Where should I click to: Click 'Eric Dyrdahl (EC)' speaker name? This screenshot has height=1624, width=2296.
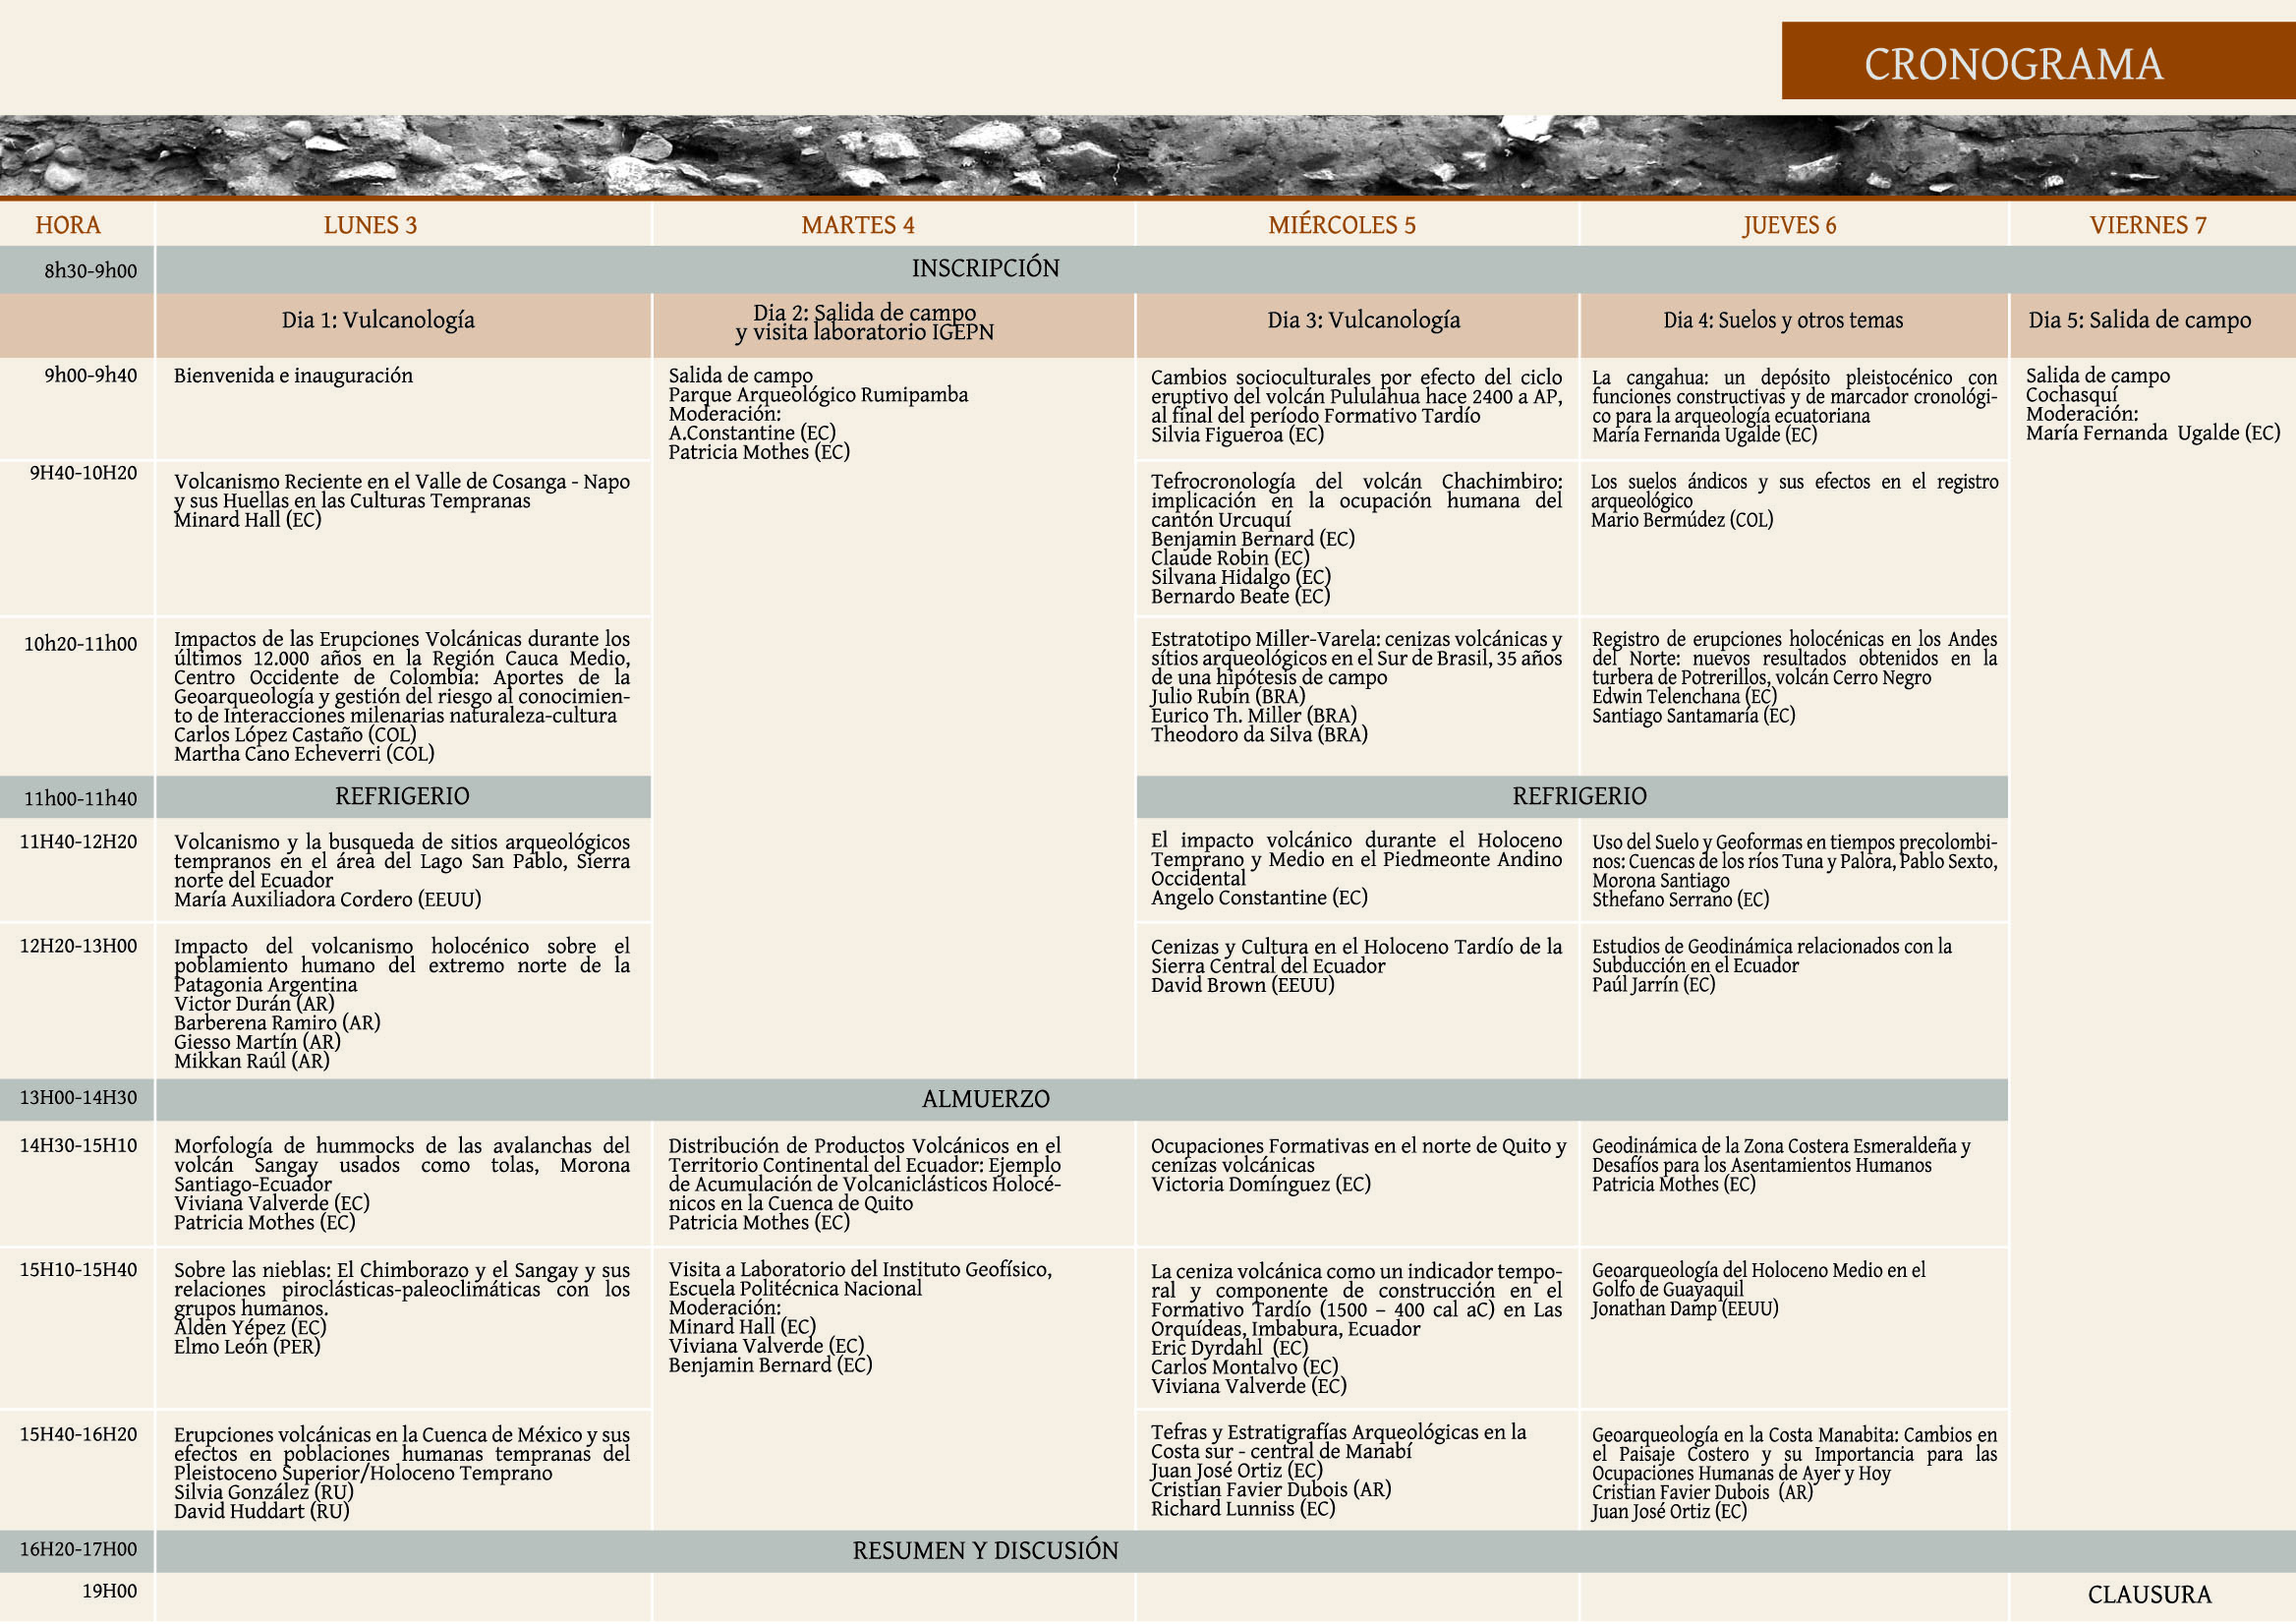[x=1229, y=1348]
